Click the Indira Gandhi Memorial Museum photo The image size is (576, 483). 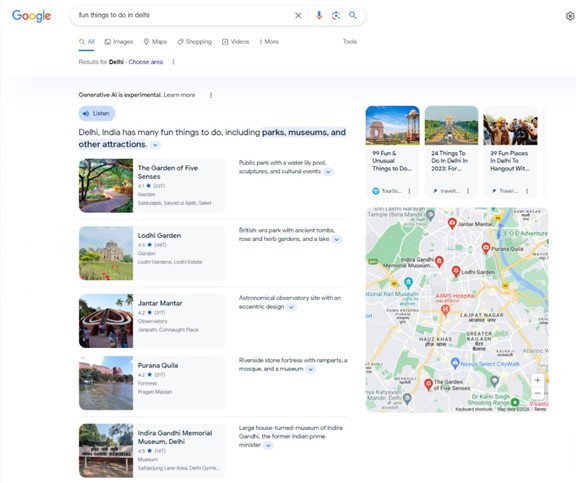(x=106, y=451)
